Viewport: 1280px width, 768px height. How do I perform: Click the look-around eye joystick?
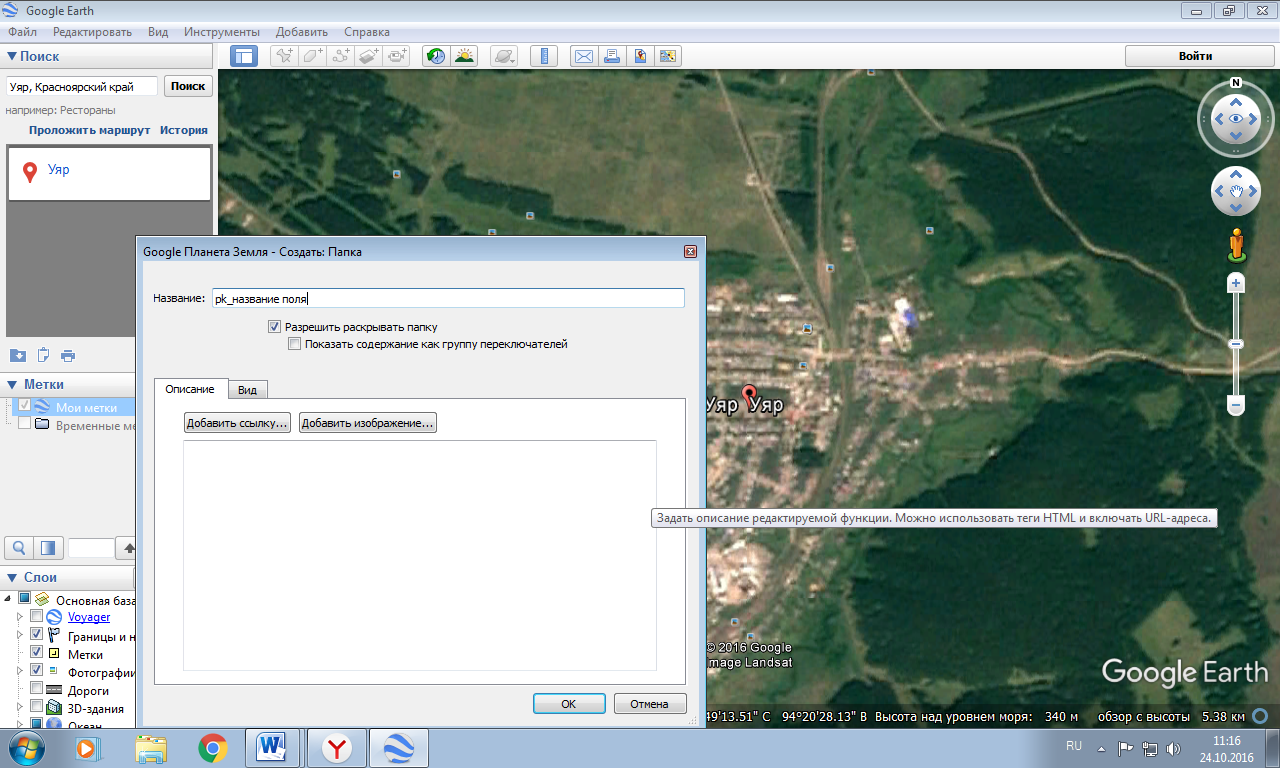1236,120
